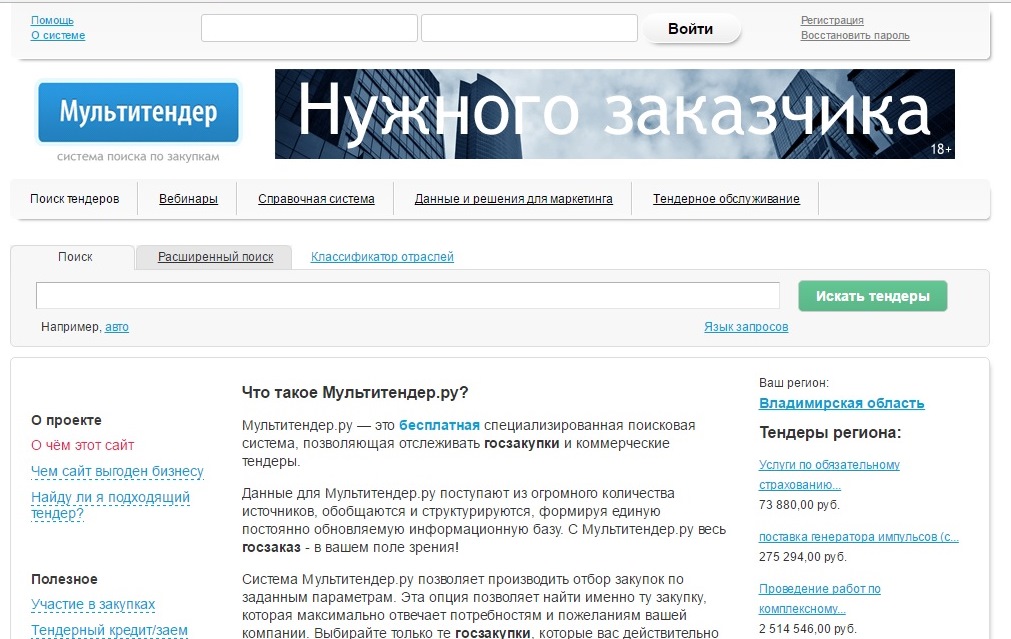This screenshot has width=1011, height=639.
Task: Click the Нужного заказчика banner
Action: (614, 114)
